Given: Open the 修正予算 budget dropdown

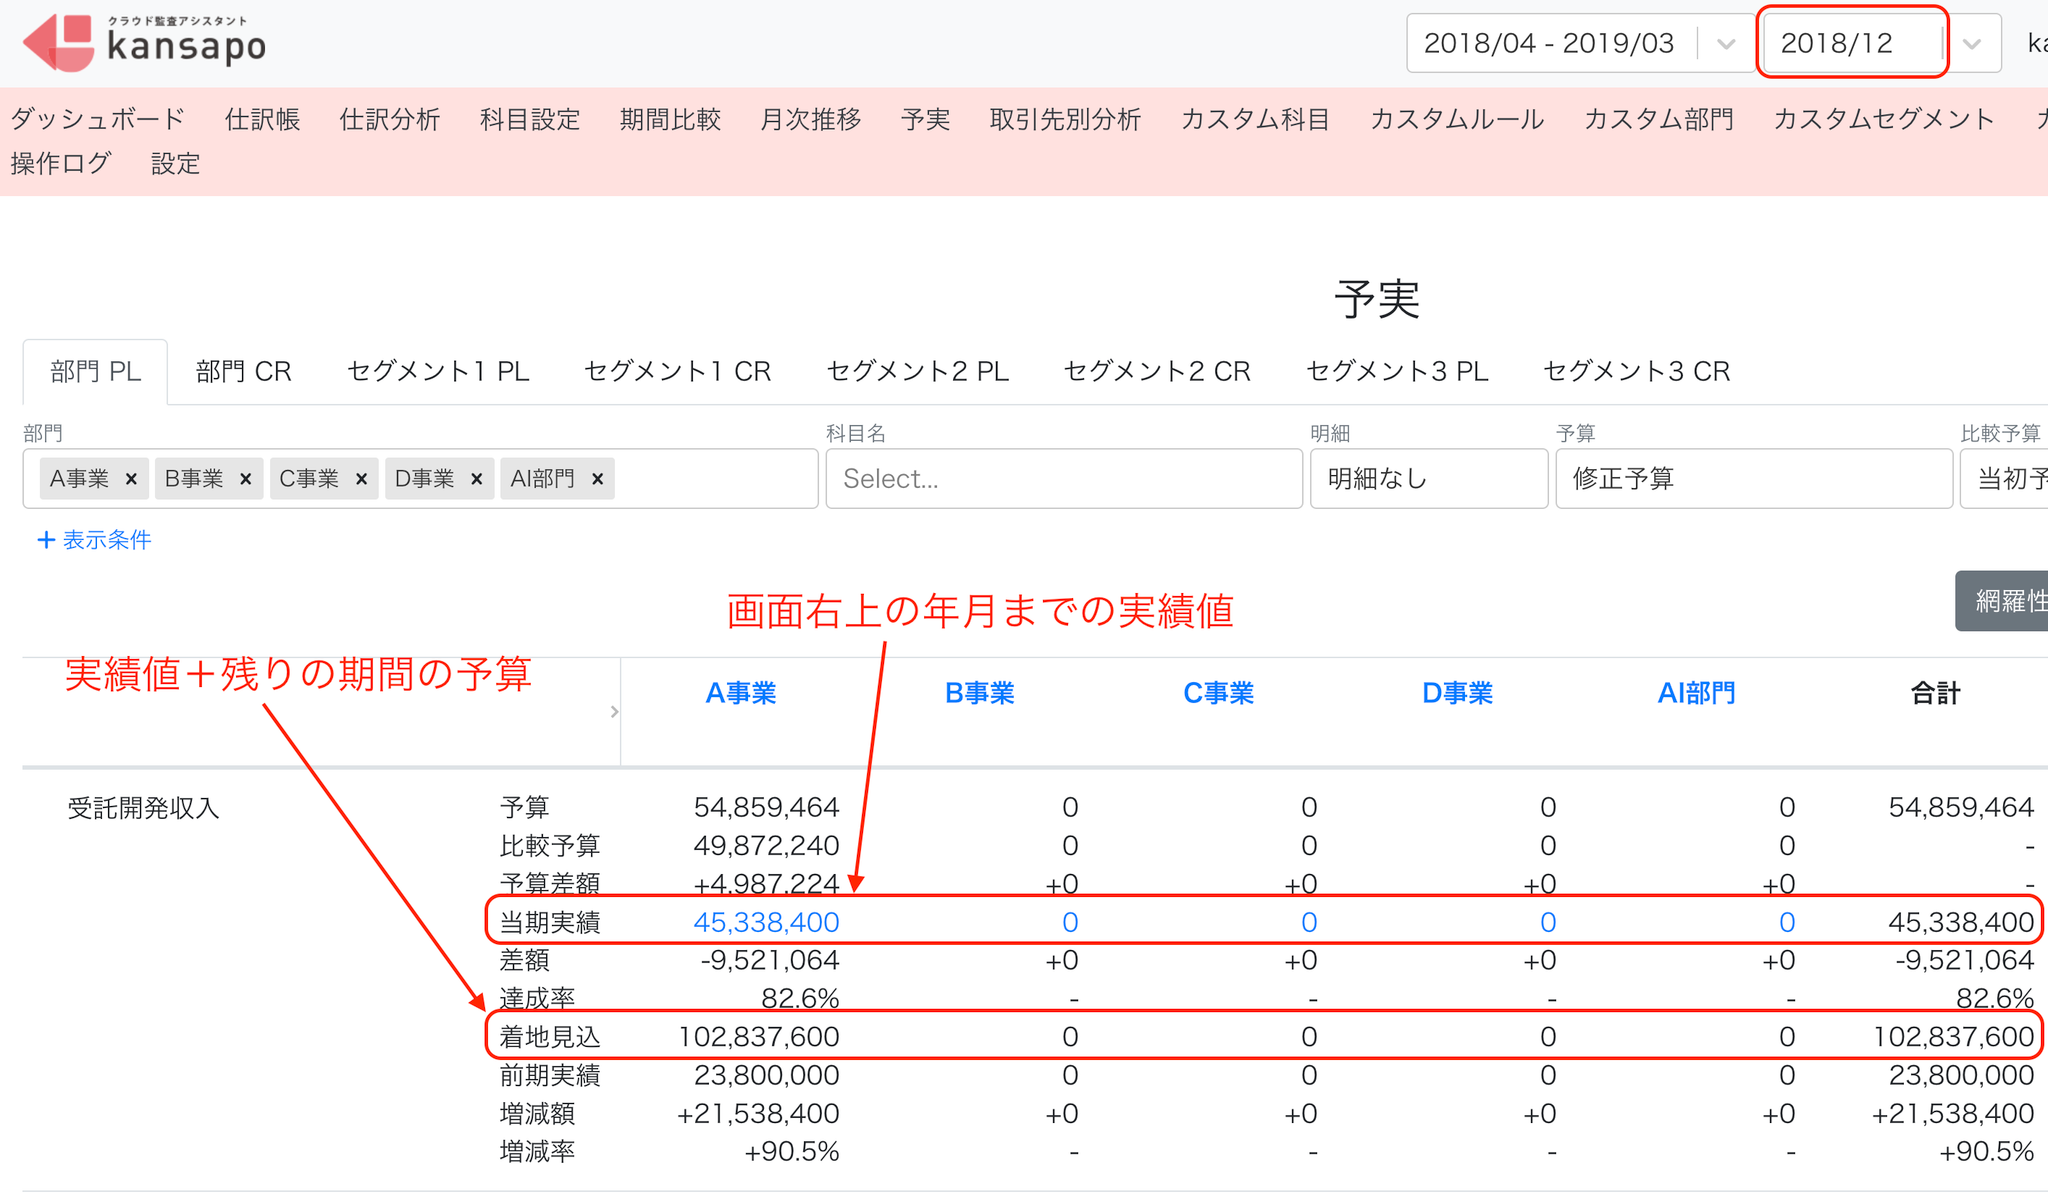Looking at the screenshot, I should [1754, 479].
